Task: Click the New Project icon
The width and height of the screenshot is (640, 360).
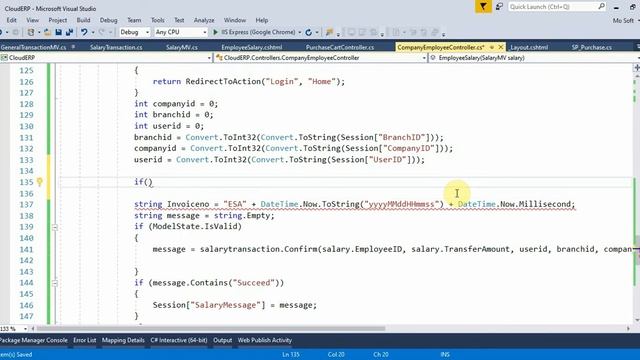Action: (x=31, y=32)
